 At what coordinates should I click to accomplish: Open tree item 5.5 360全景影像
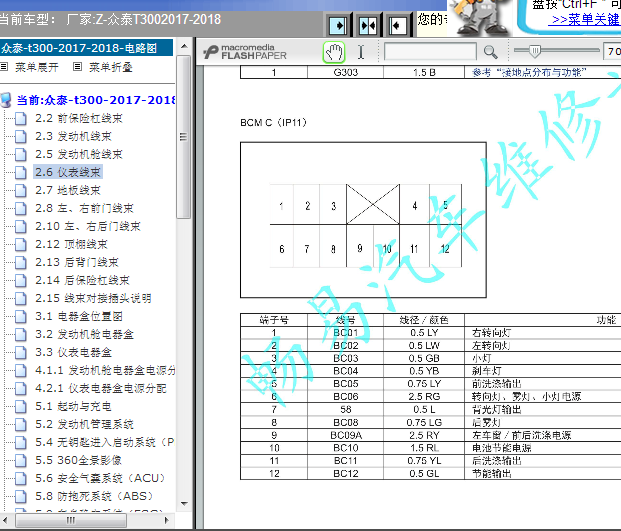pos(78,461)
